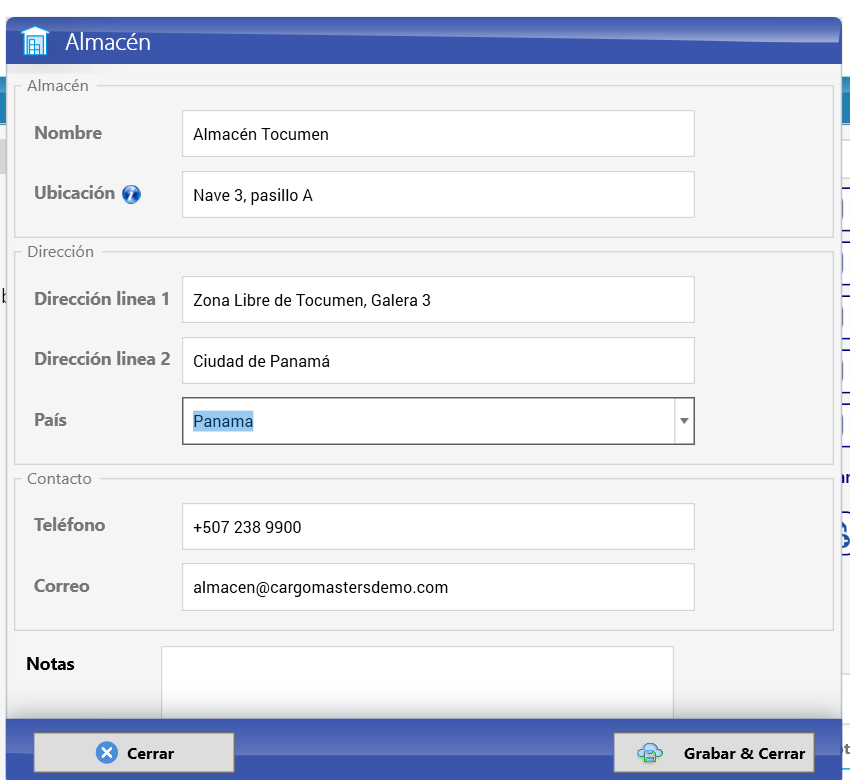This screenshot has height=780, width=850.
Task: Click the info icon next to Ubicación
Action: coord(131,194)
